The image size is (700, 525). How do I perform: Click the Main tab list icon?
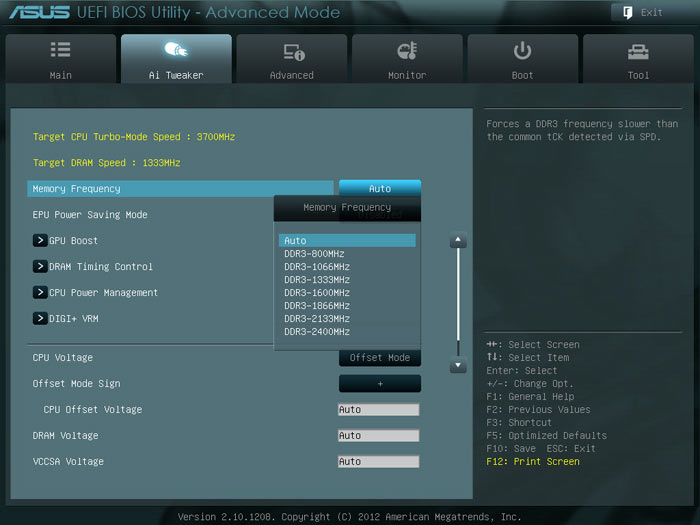click(60, 50)
